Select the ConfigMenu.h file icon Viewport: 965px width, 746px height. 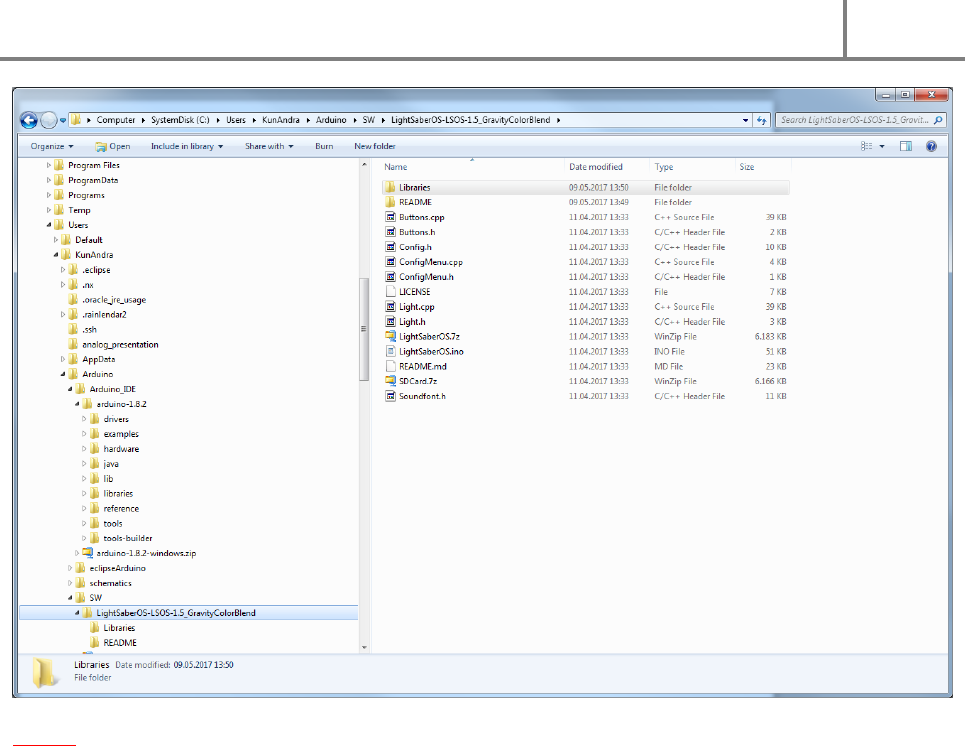point(390,276)
